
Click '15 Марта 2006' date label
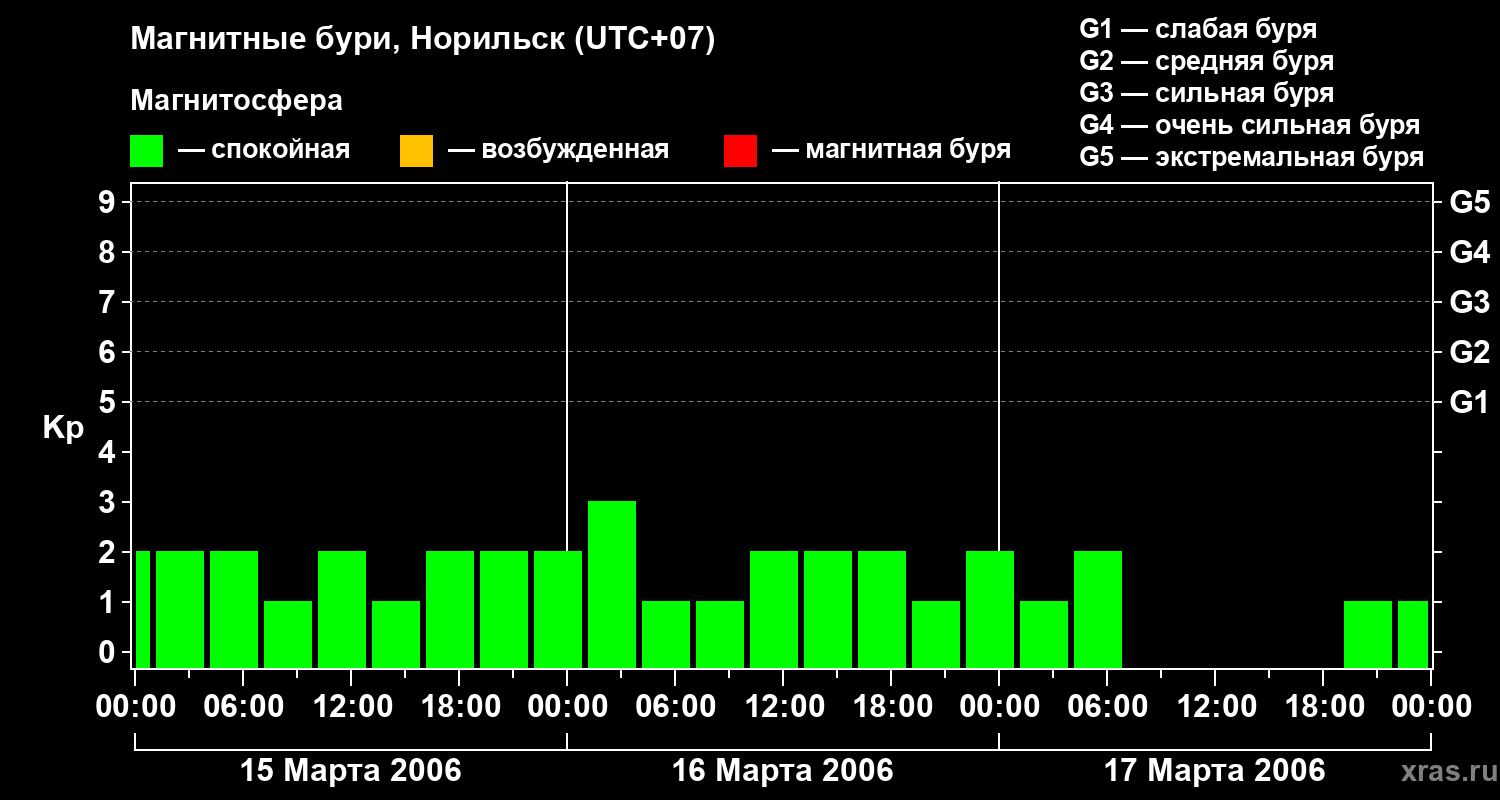(352, 771)
